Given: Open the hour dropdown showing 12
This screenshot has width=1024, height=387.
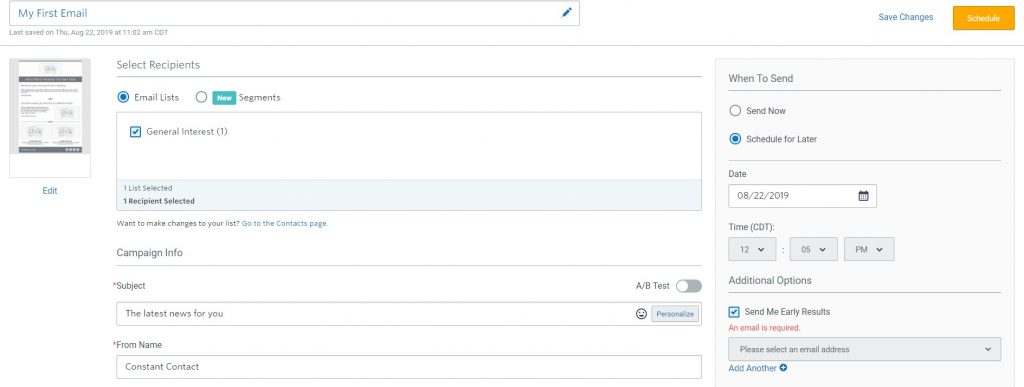Looking at the screenshot, I should tap(752, 249).
